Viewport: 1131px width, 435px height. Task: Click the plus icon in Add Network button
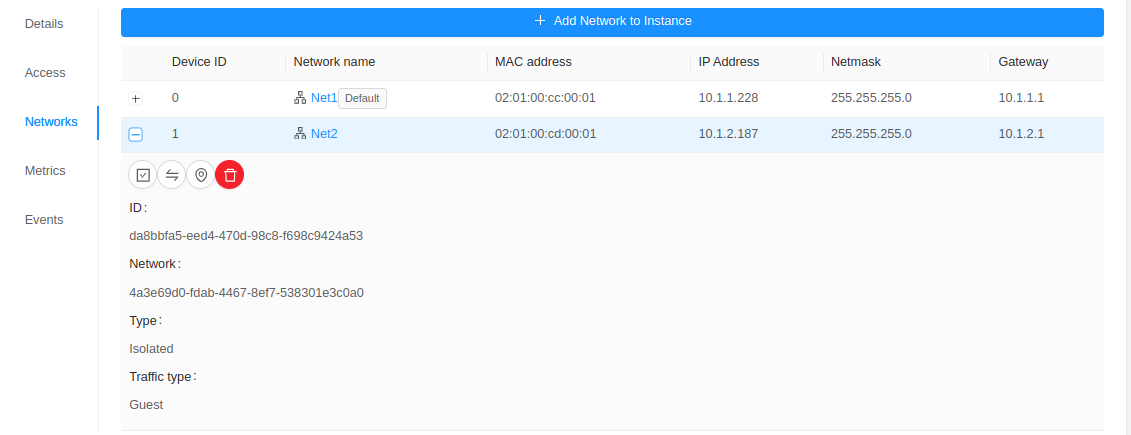coord(540,21)
